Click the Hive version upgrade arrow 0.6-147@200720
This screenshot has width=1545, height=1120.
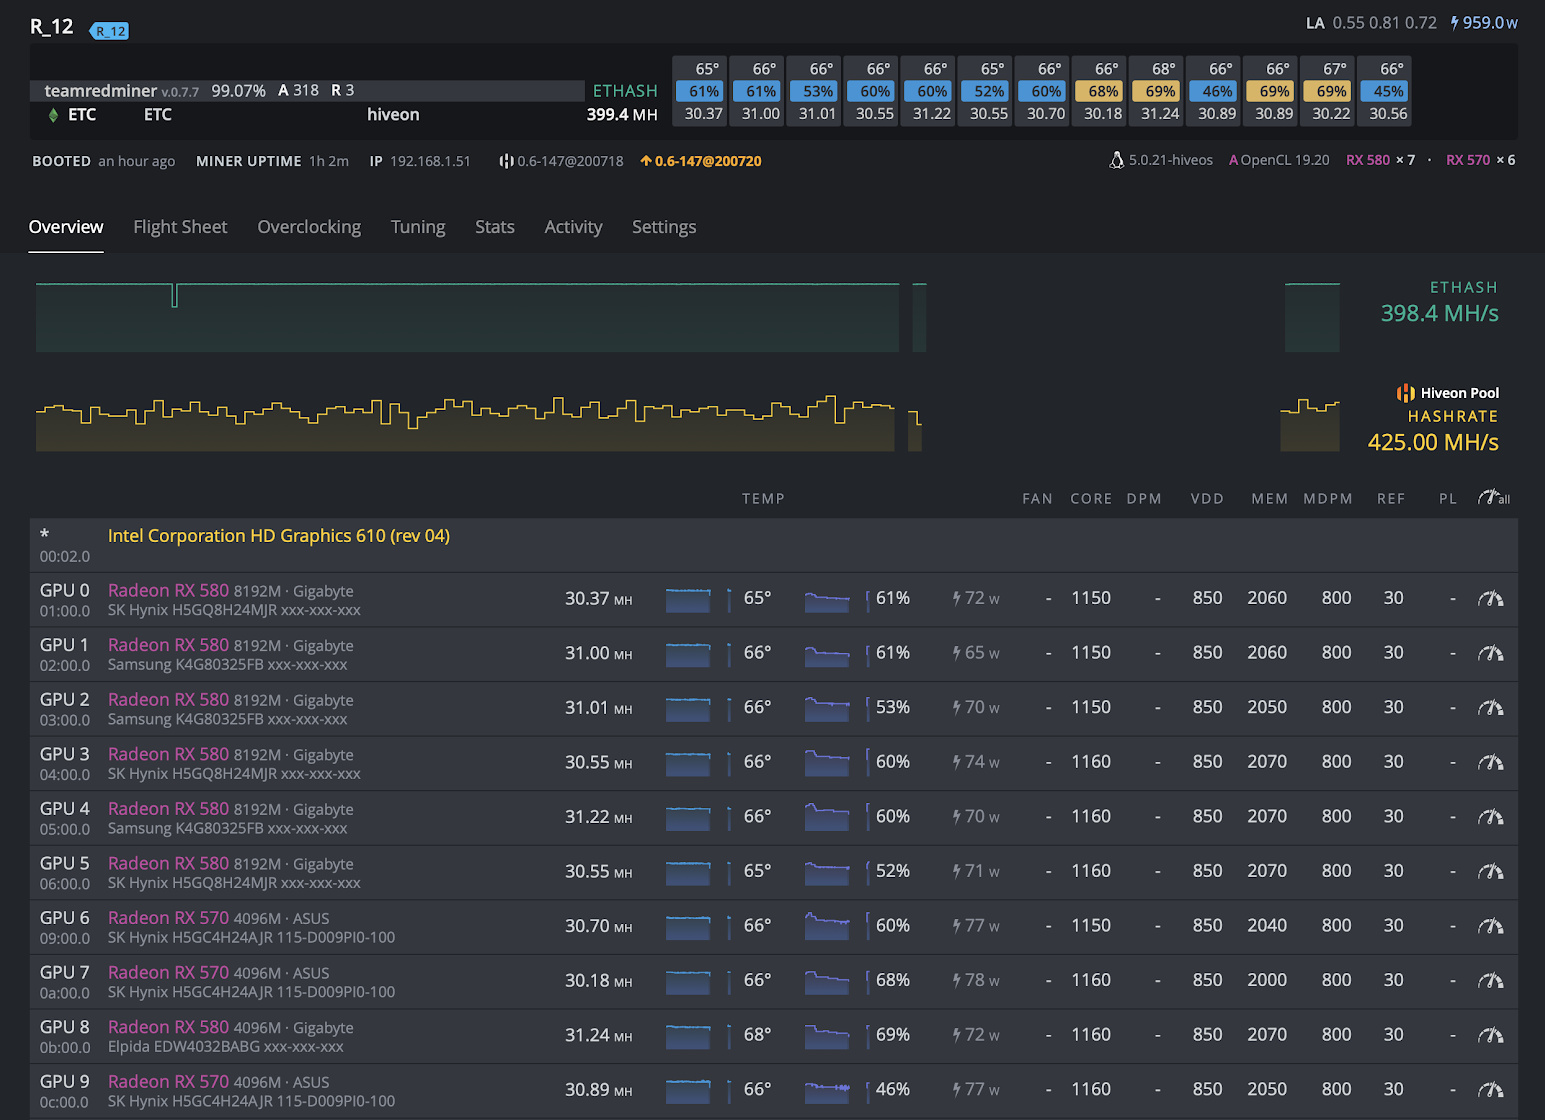click(701, 161)
